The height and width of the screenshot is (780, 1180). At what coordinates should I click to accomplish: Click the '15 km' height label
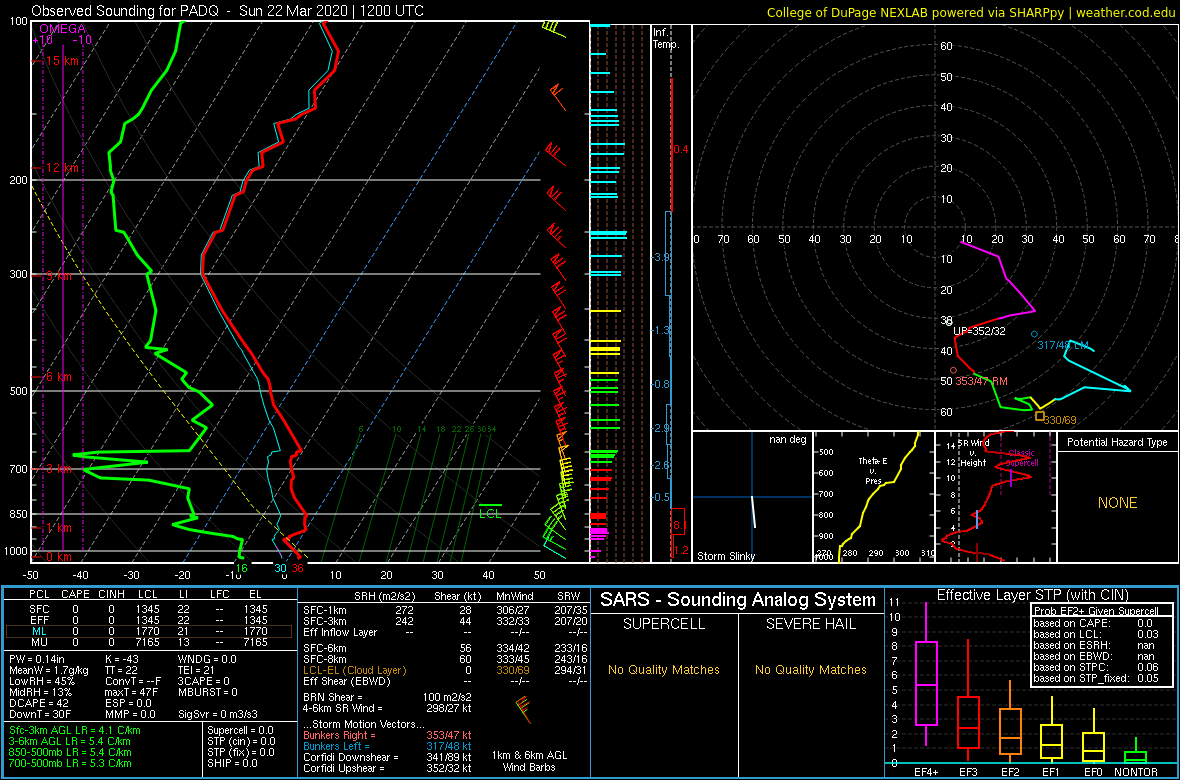coord(61,60)
